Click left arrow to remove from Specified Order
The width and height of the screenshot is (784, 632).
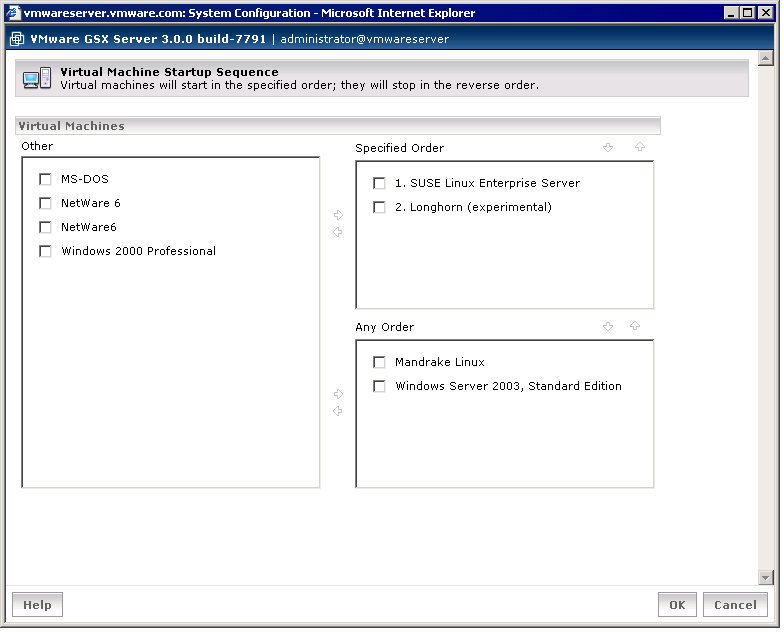(x=338, y=232)
